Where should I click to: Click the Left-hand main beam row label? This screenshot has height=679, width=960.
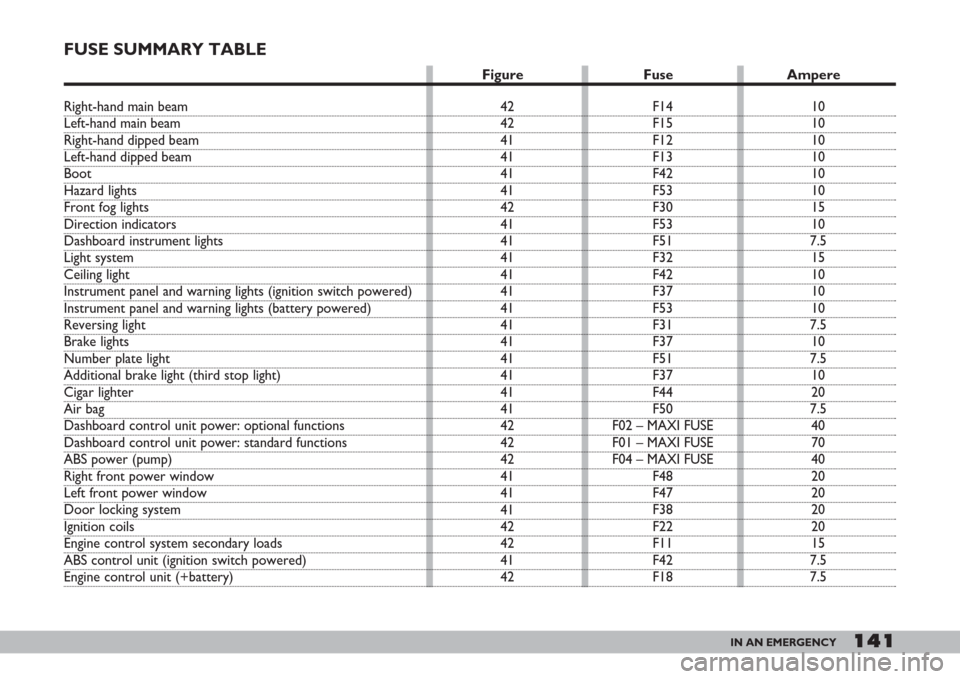coord(122,123)
